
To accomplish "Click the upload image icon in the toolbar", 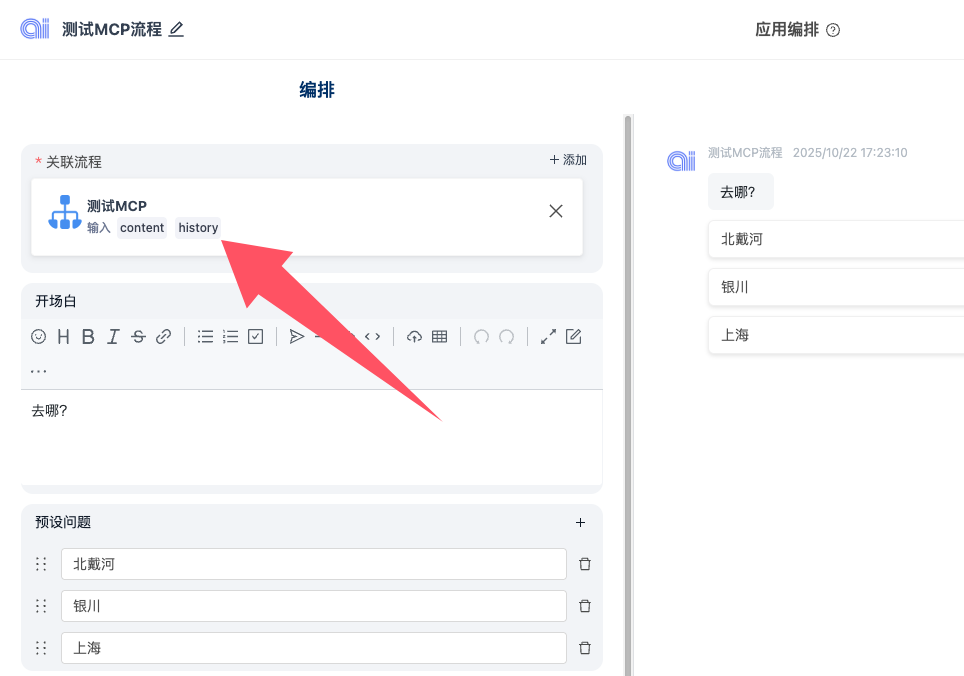I will pos(414,337).
